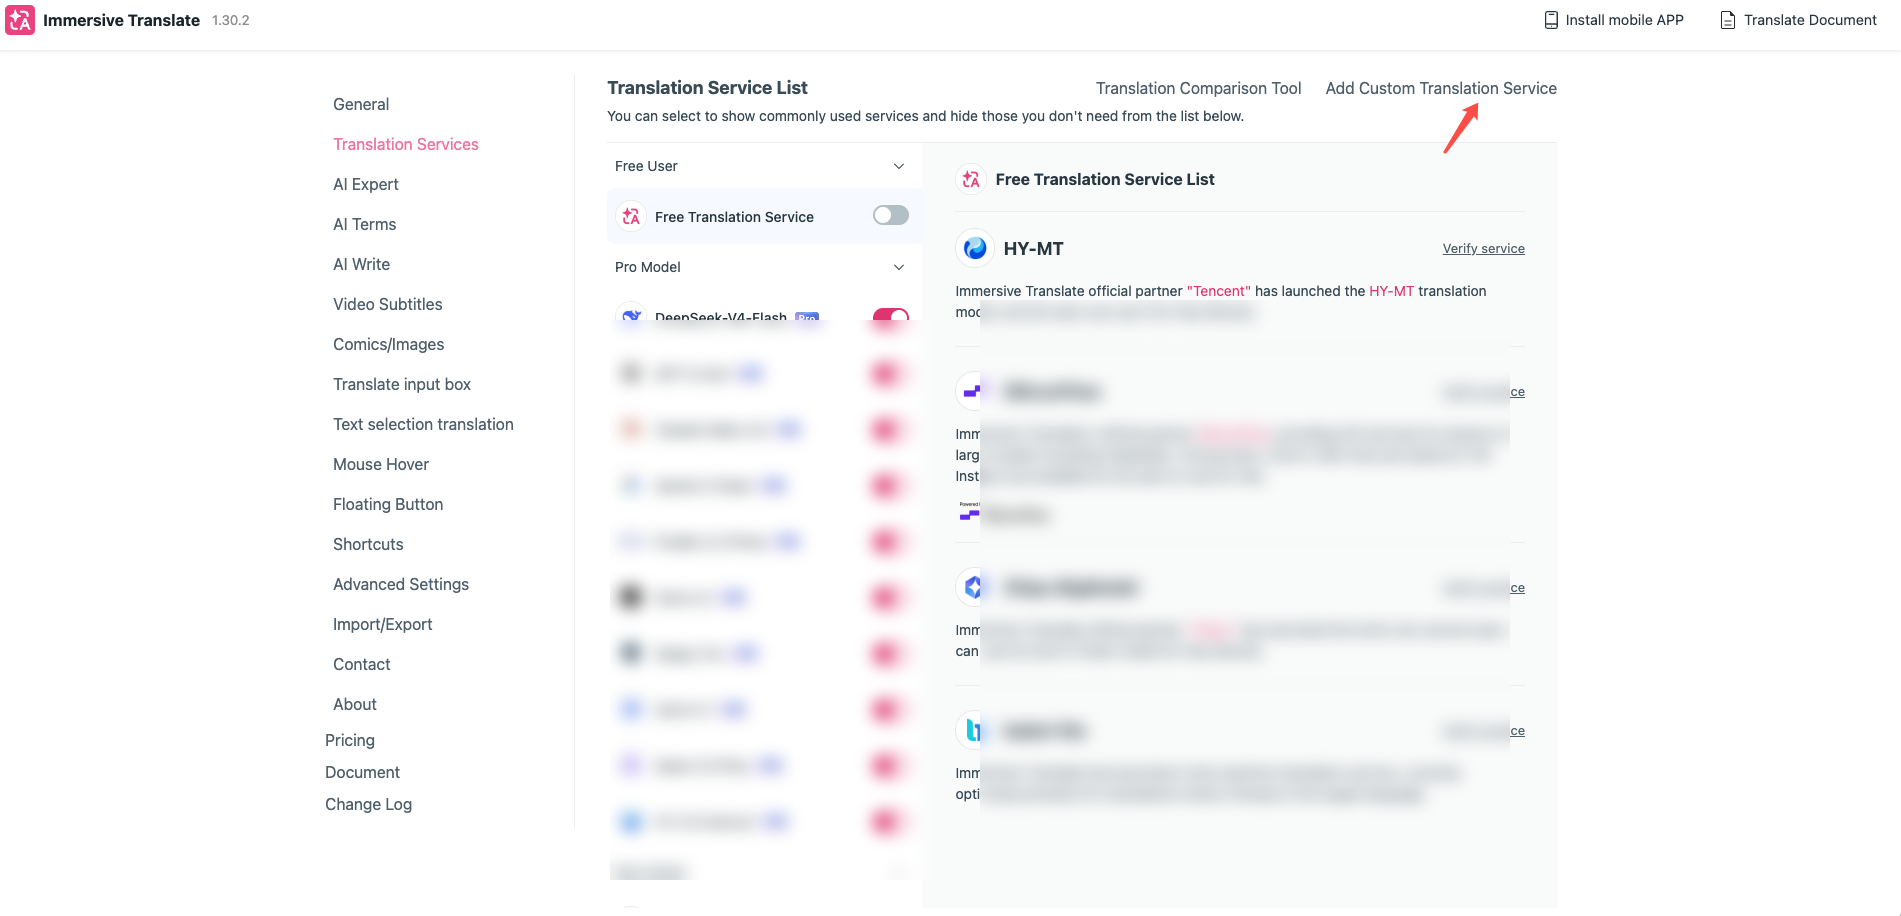This screenshot has height=916, width=1901.
Task: Click the Free Translation Service List header icon
Action: coord(971,179)
